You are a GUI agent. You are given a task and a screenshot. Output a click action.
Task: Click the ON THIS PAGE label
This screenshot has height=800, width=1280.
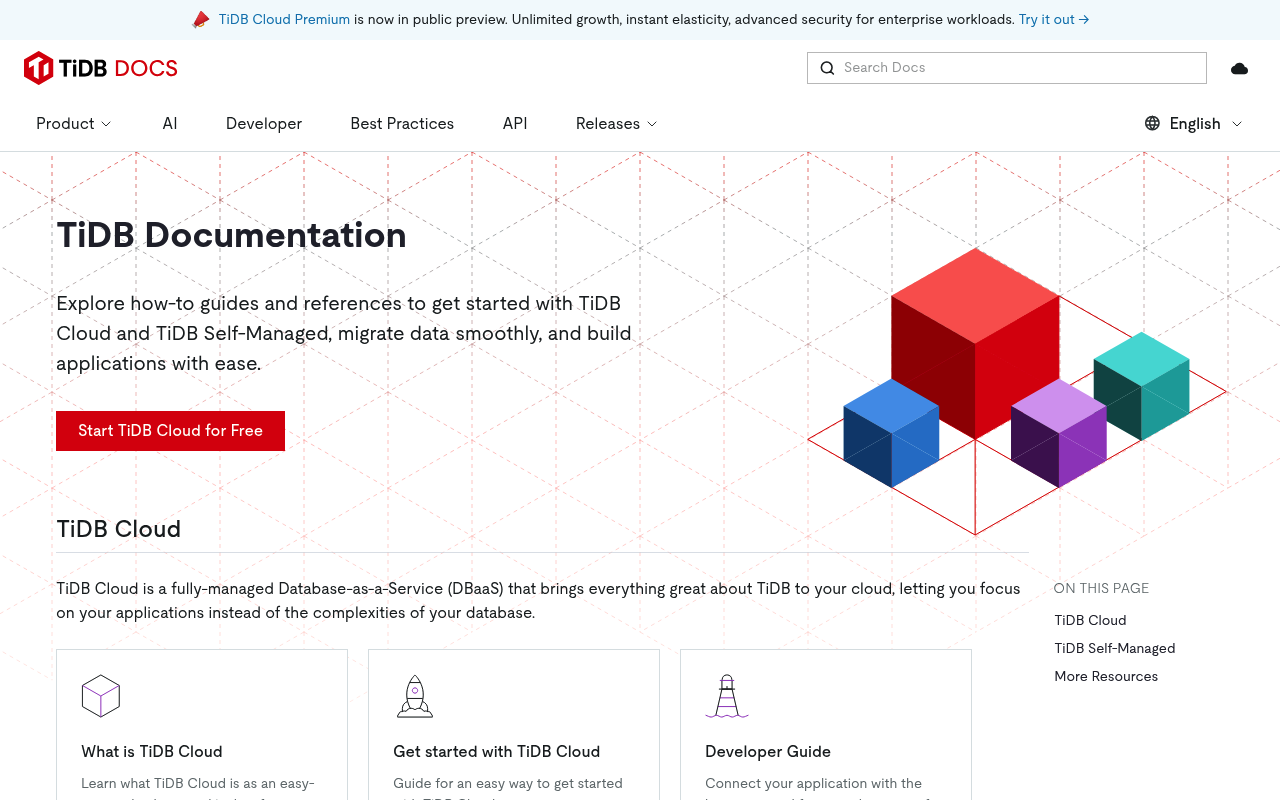click(1101, 588)
